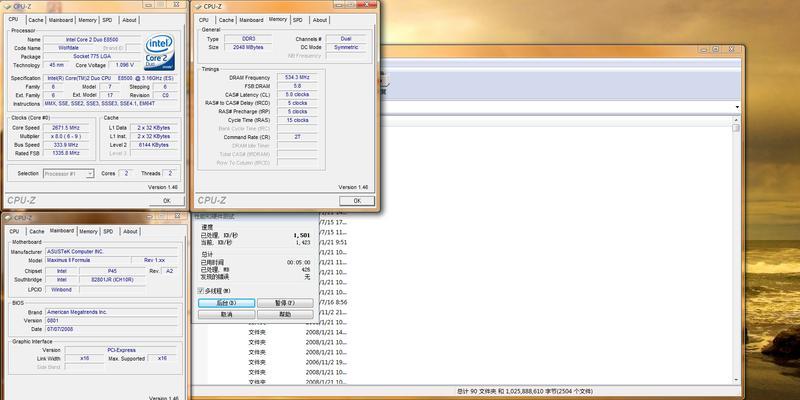The image size is (800, 400).
Task: Select the active Memory tab in the Memory CPU-Z window
Action: pyautogui.click(x=278, y=19)
